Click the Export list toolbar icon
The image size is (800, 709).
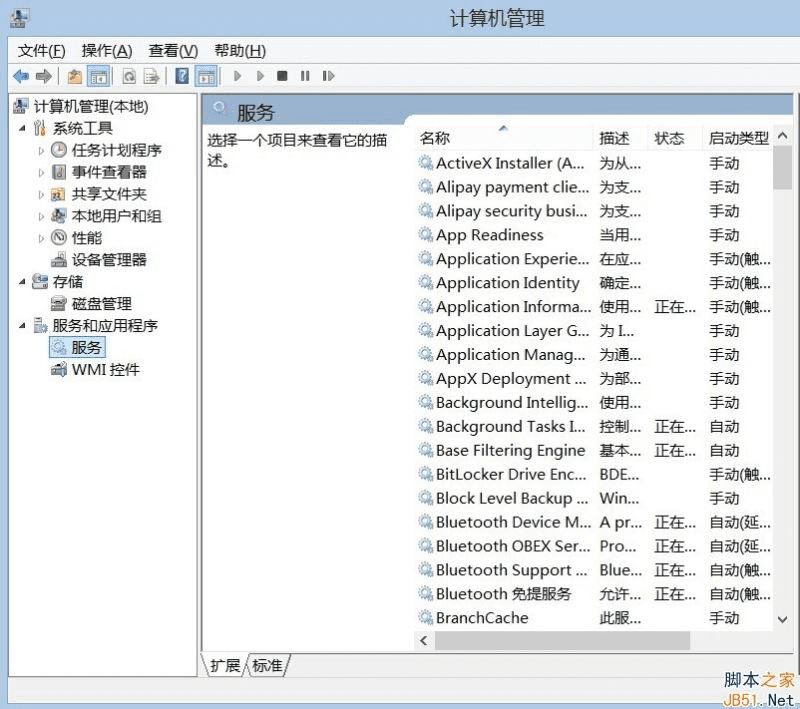tap(152, 77)
